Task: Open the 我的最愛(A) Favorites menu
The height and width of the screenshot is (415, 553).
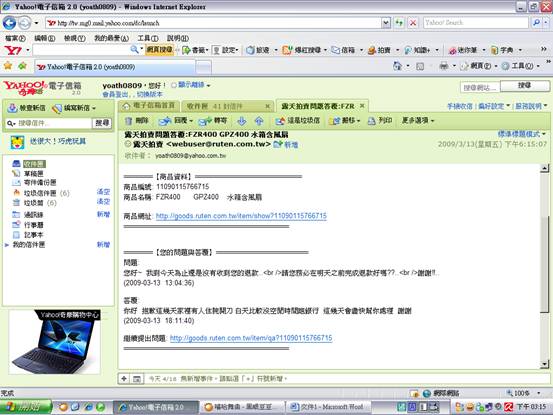Action: pyautogui.click(x=111, y=38)
